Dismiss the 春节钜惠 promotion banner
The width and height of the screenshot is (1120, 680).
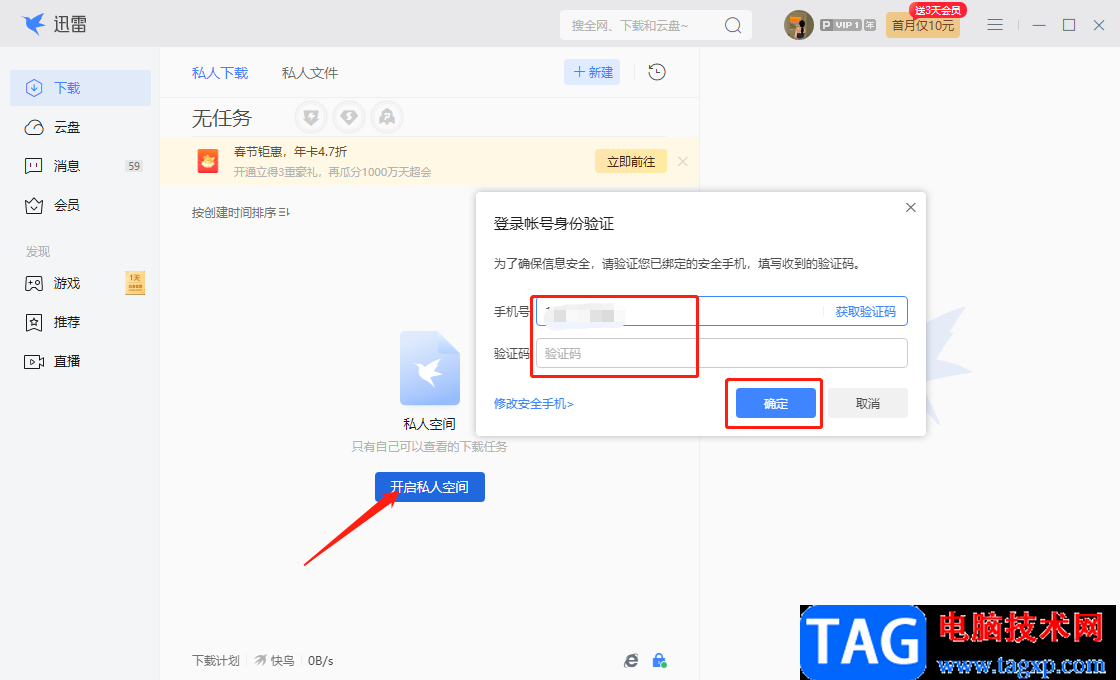tap(683, 161)
